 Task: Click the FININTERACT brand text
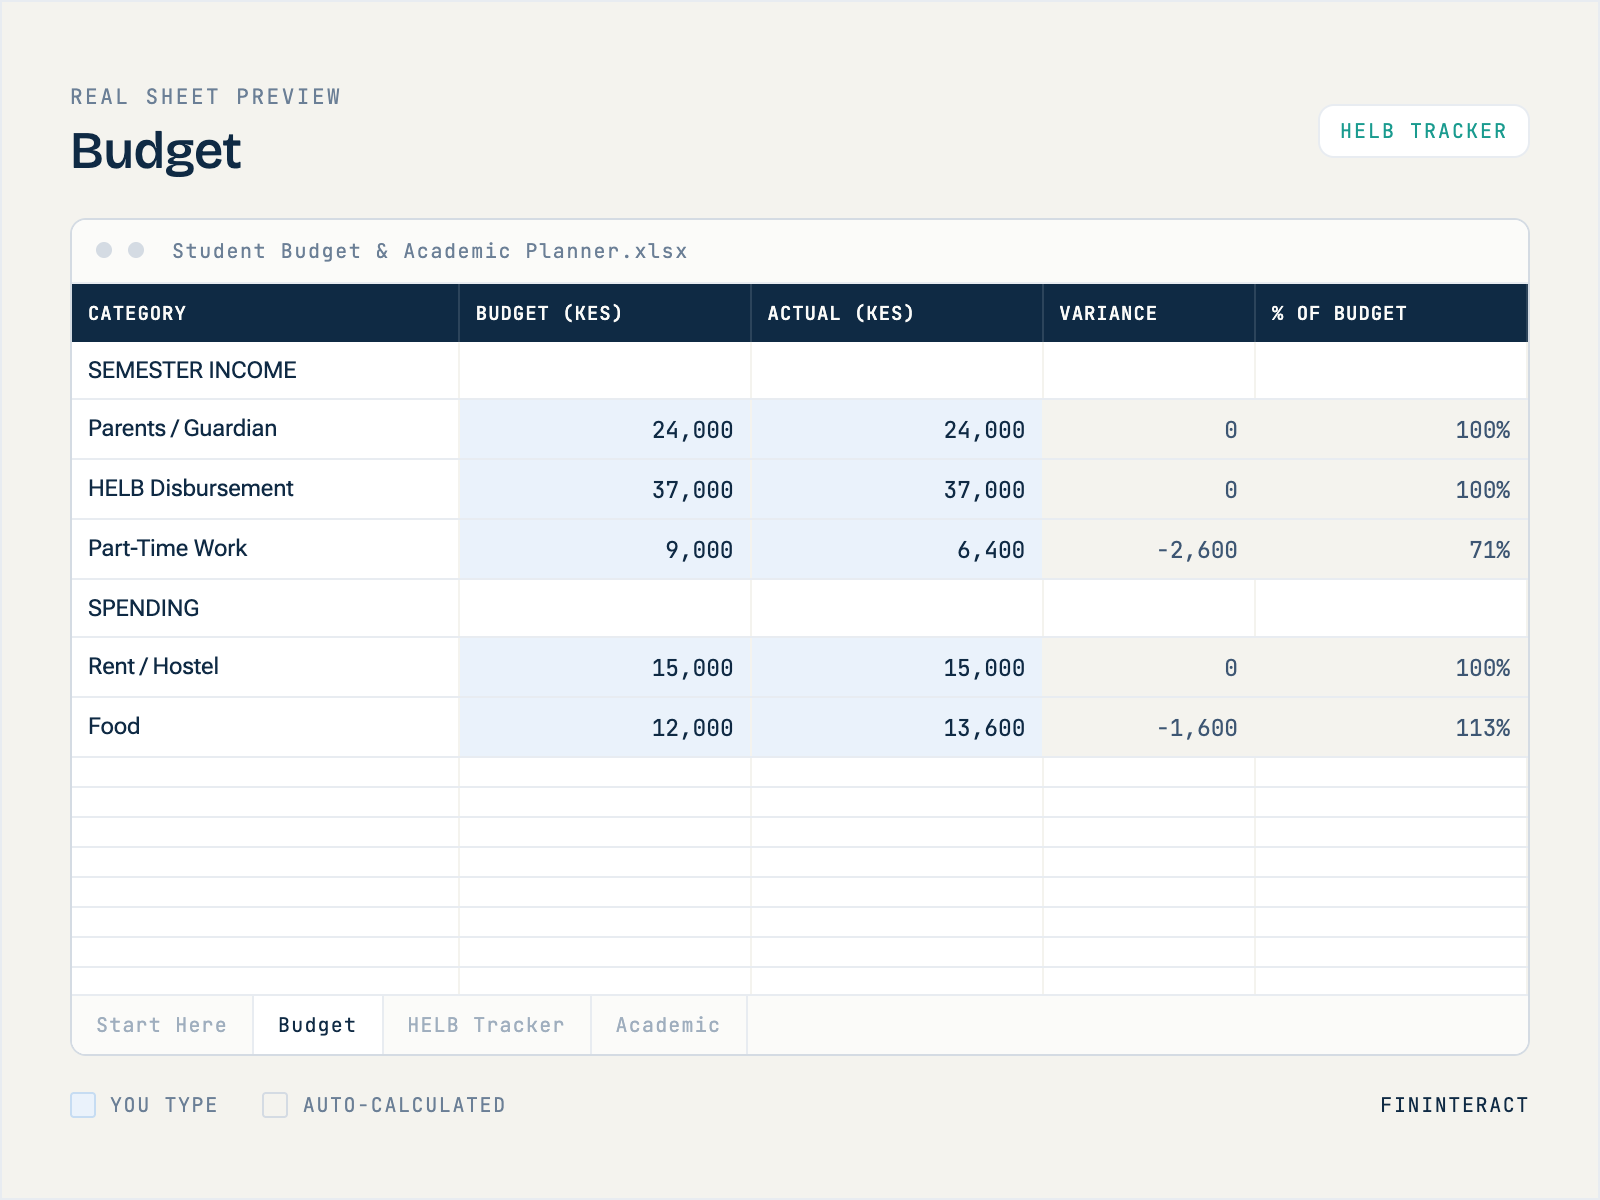1454,1105
